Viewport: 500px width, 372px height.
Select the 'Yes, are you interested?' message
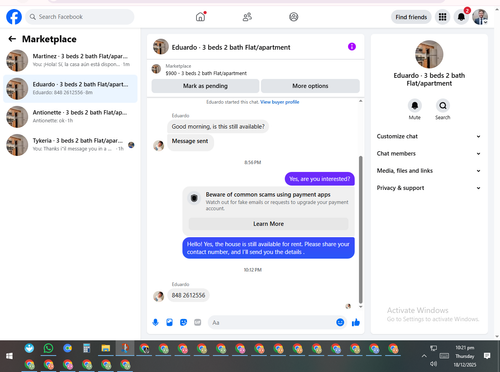320,179
